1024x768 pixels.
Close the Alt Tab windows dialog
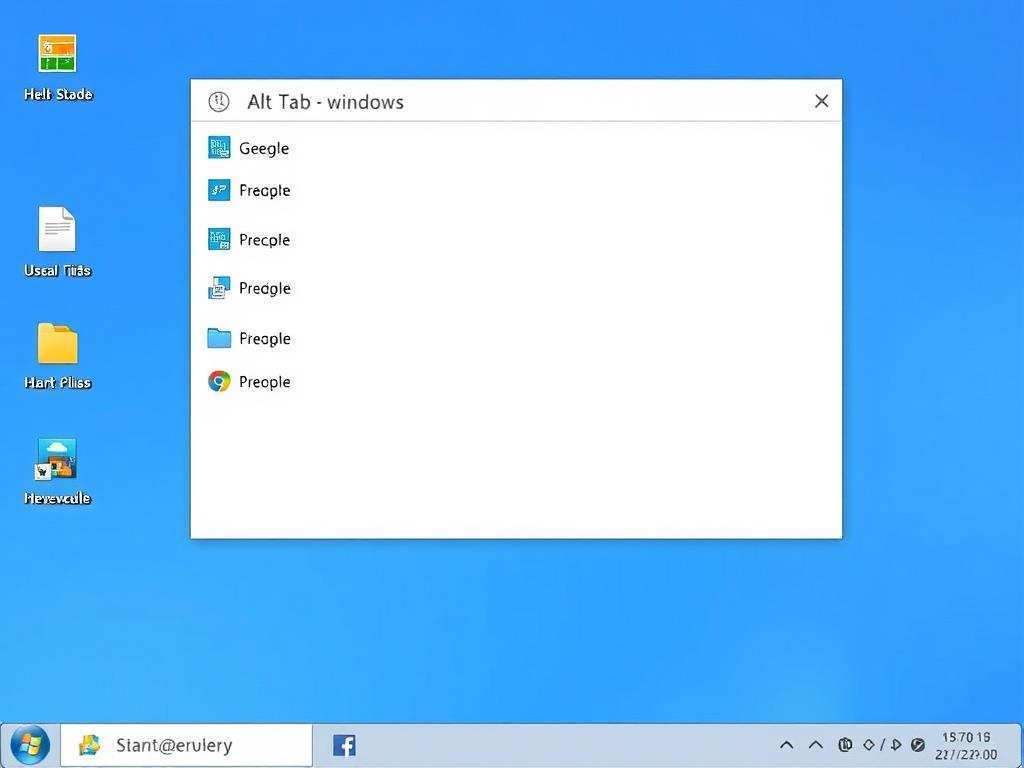tap(822, 101)
